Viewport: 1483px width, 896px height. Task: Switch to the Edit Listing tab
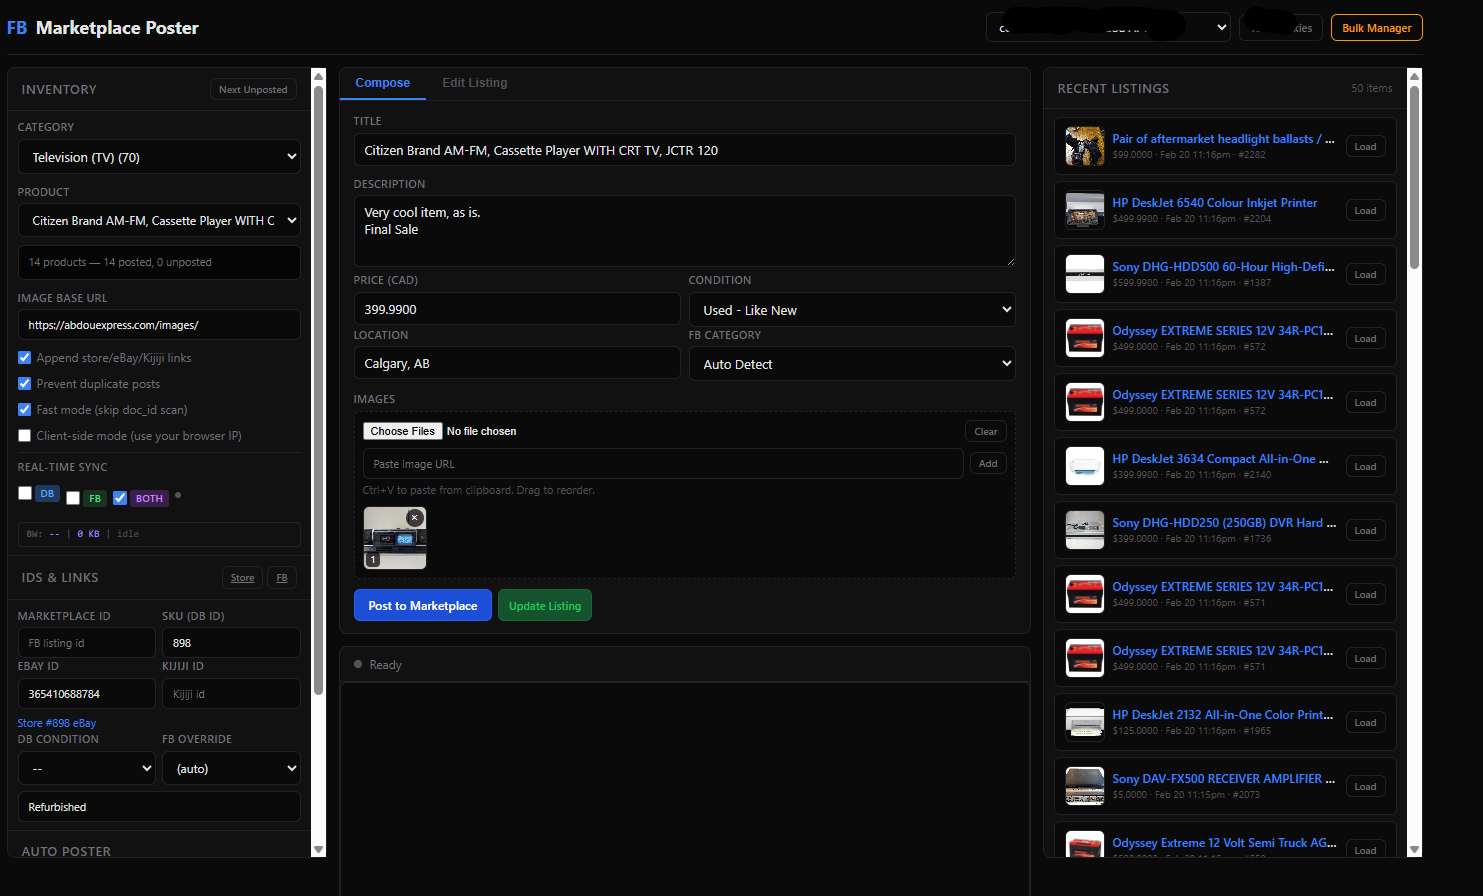pos(475,83)
